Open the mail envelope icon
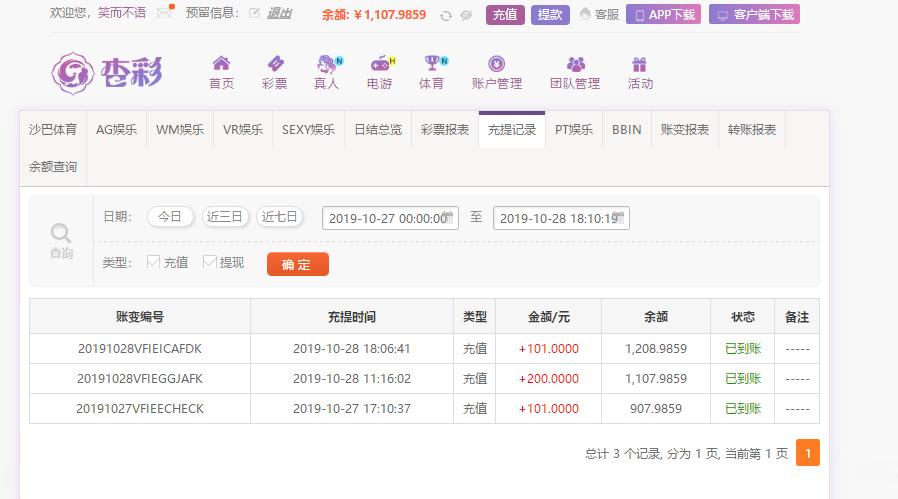Screen dimensions: 898x499 [x=164, y=13]
